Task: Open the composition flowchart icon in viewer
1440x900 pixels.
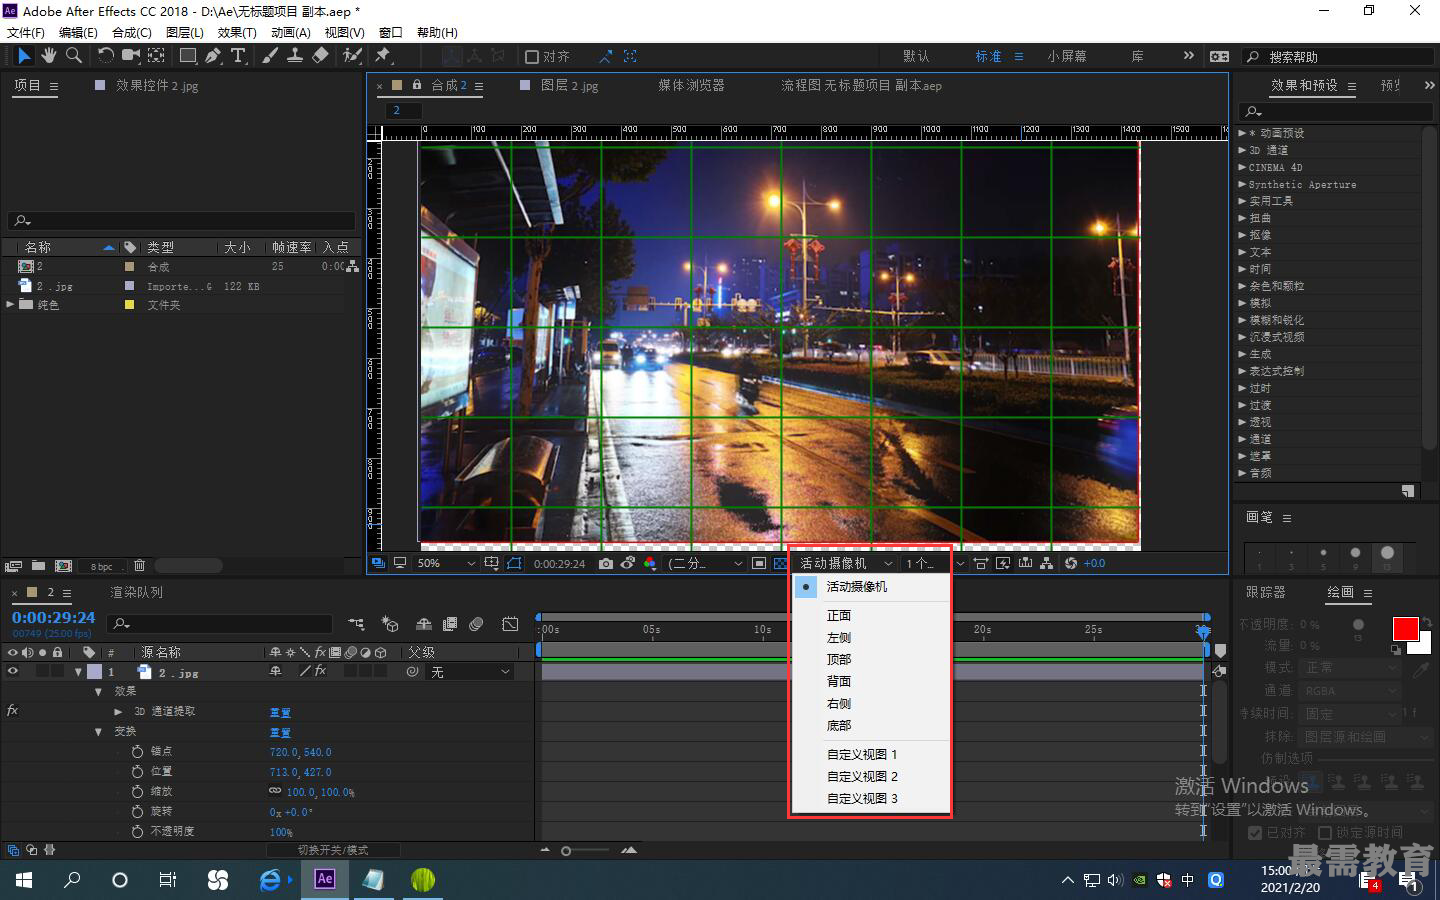Action: coord(1046,563)
